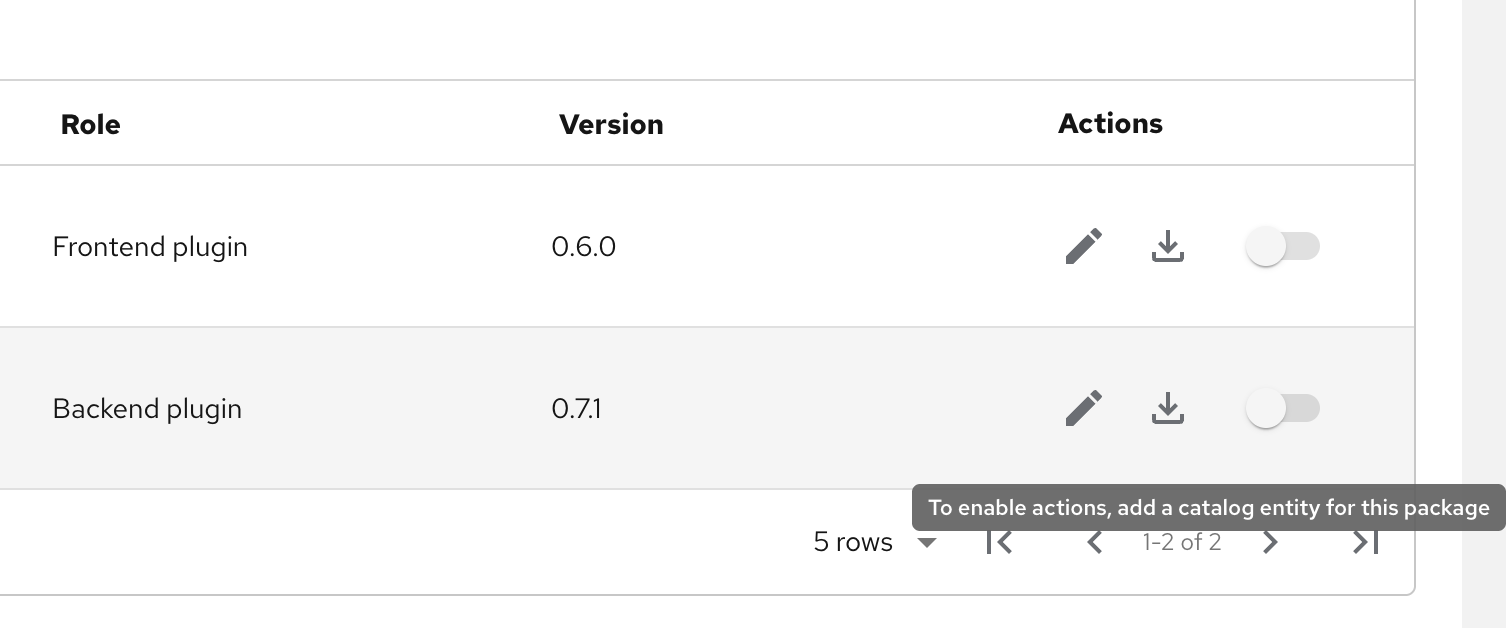Go to the first page
This screenshot has width=1506, height=628.
(x=999, y=542)
